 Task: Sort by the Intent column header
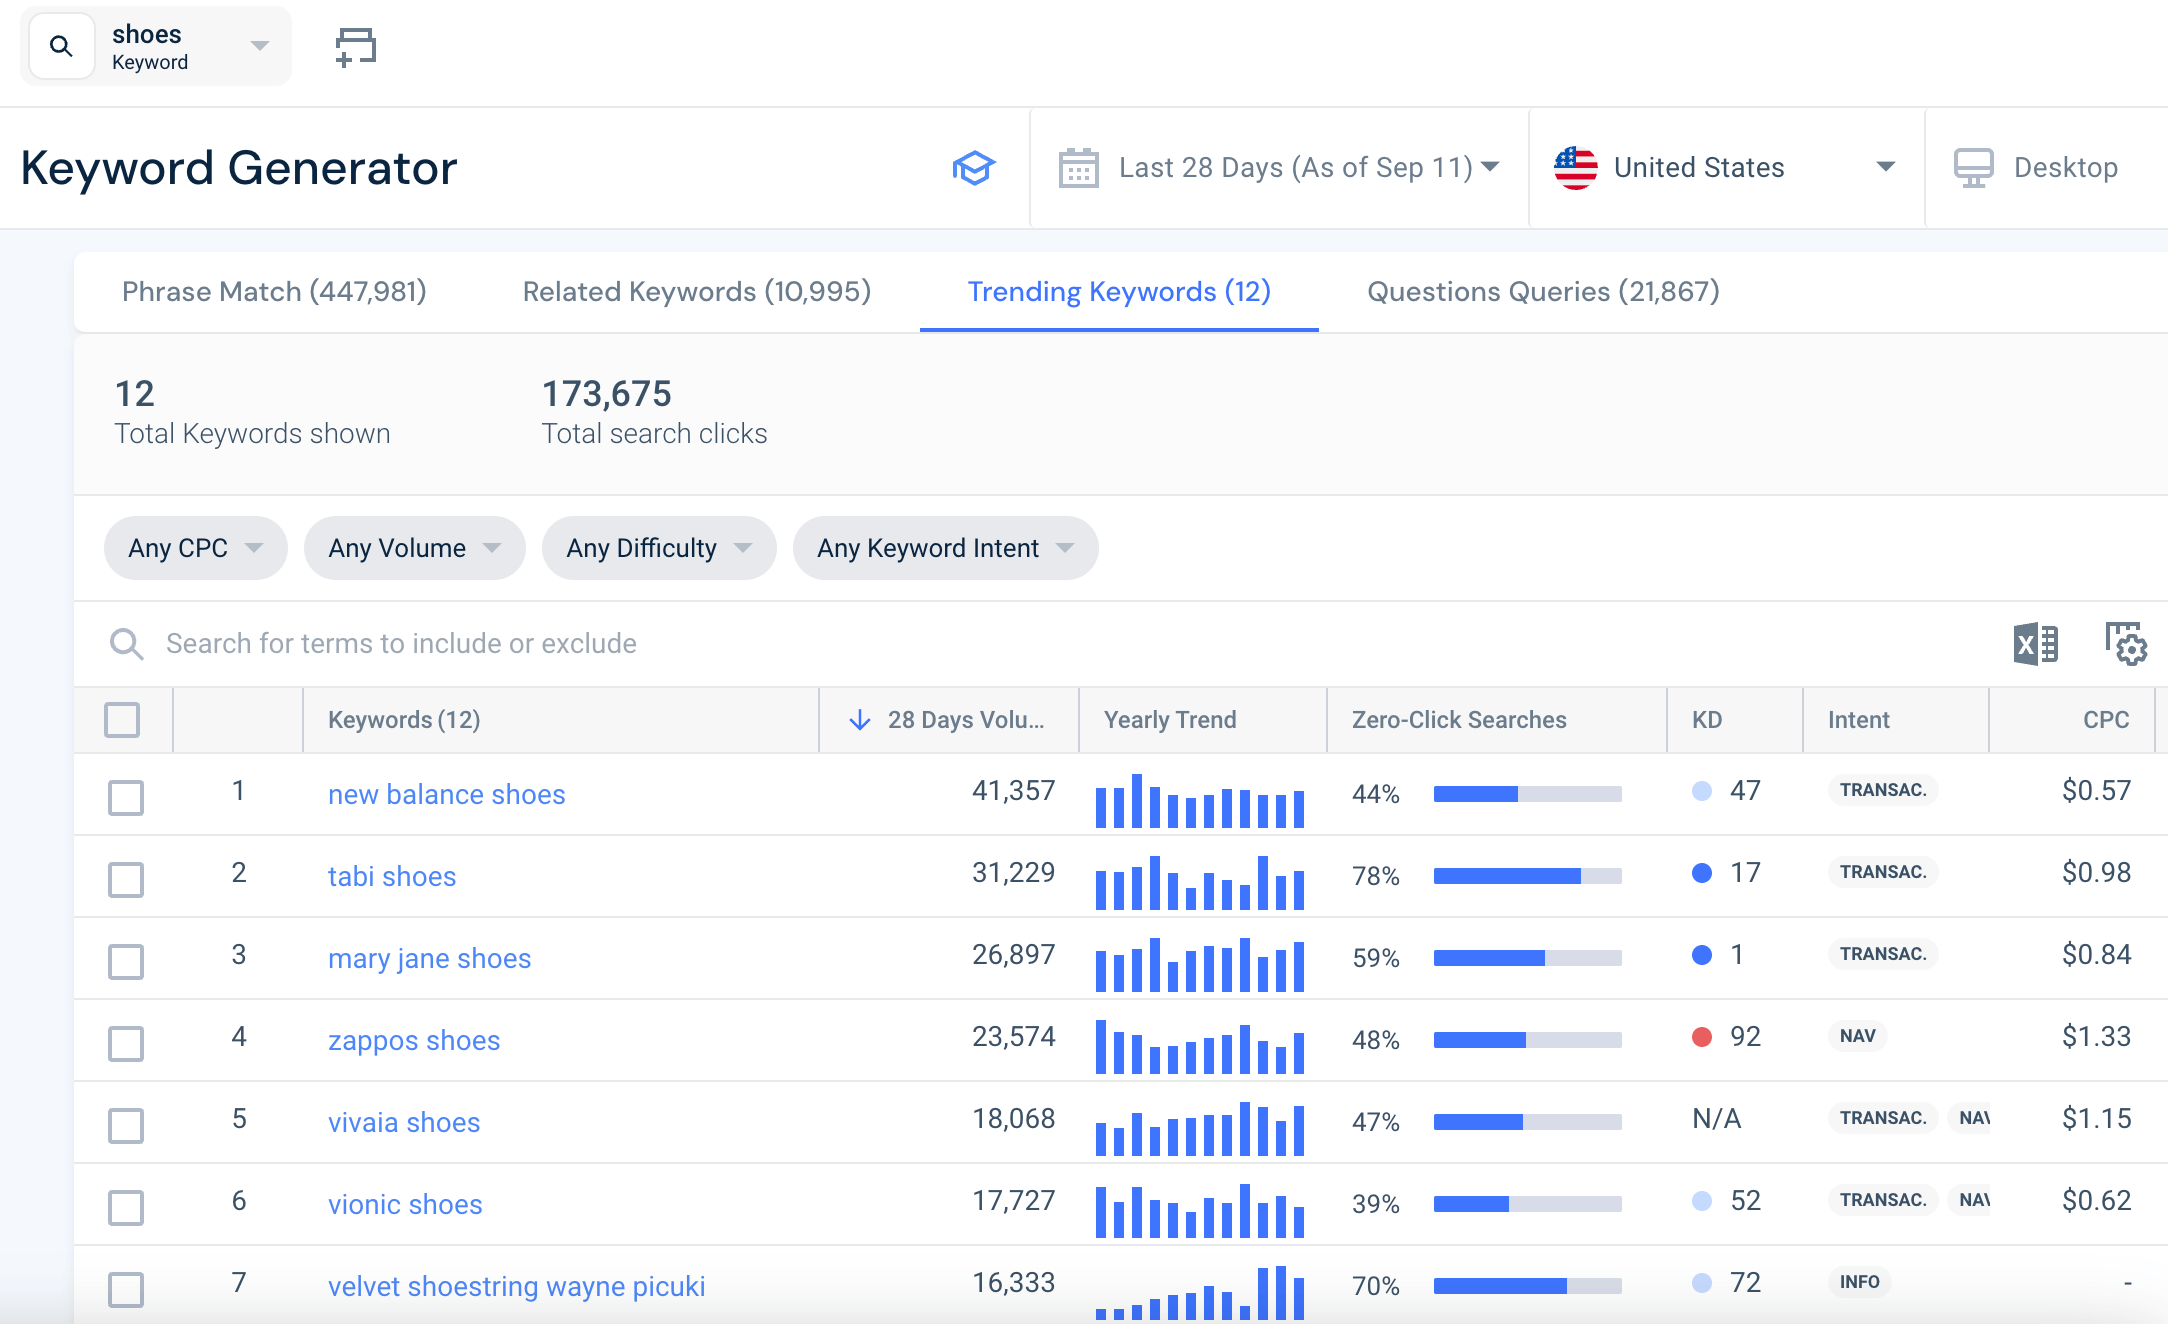(x=1858, y=720)
